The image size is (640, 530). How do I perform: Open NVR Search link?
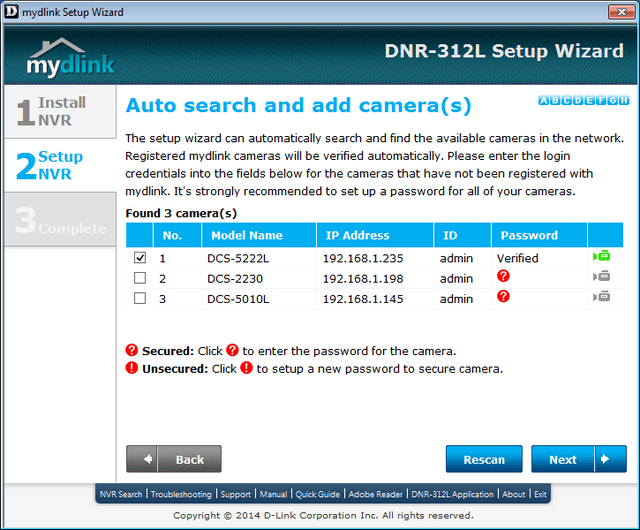pos(121,494)
